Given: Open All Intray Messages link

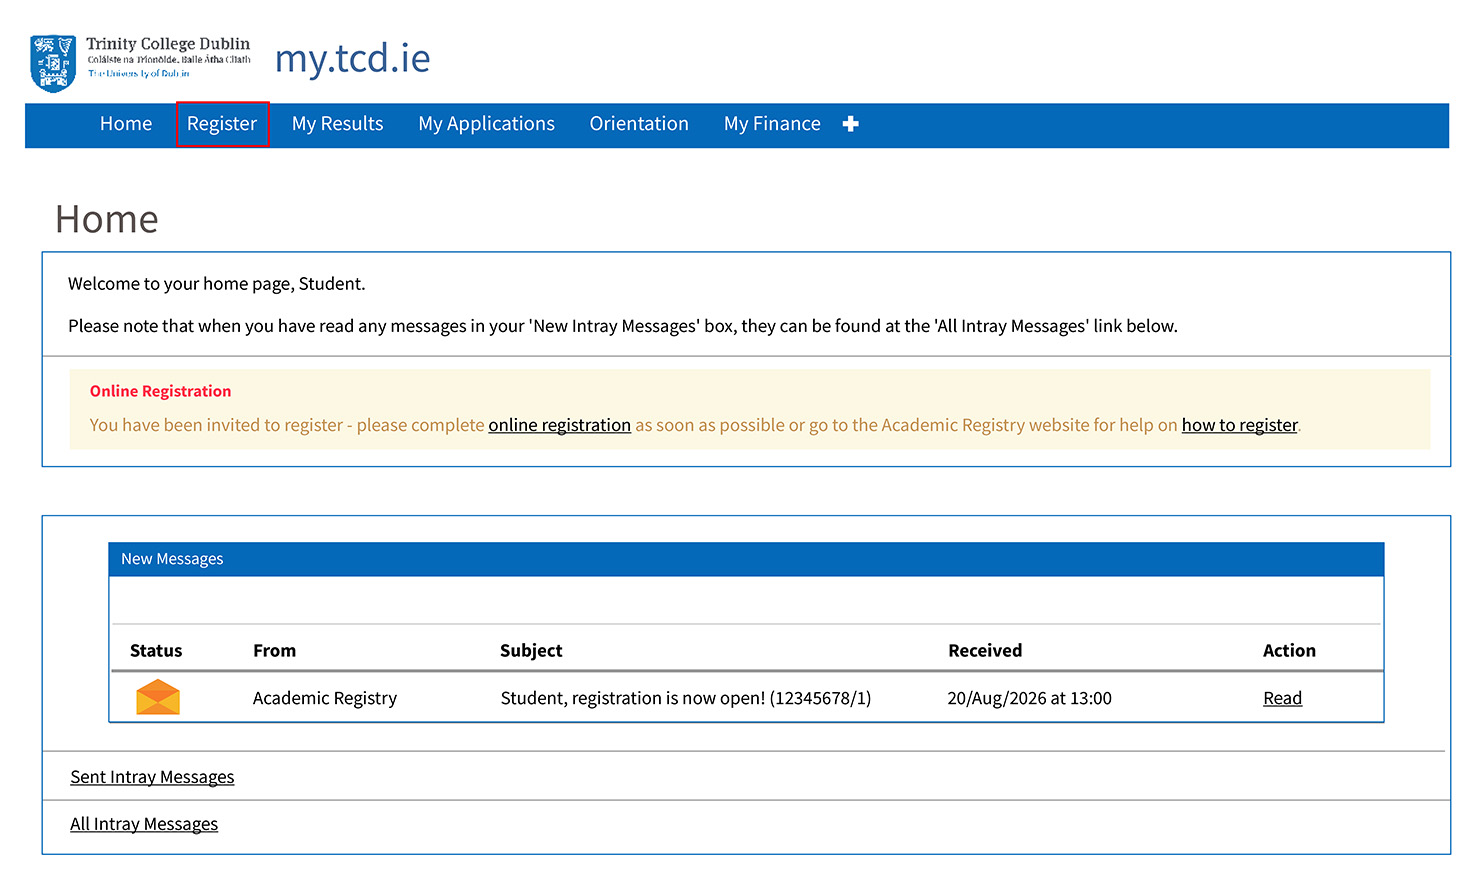Looking at the screenshot, I should [x=144, y=824].
